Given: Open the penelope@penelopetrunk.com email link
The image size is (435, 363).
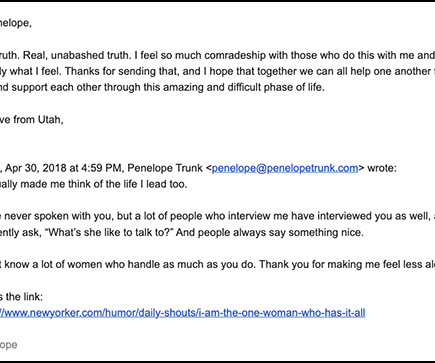Looking at the screenshot, I should click(x=285, y=168).
